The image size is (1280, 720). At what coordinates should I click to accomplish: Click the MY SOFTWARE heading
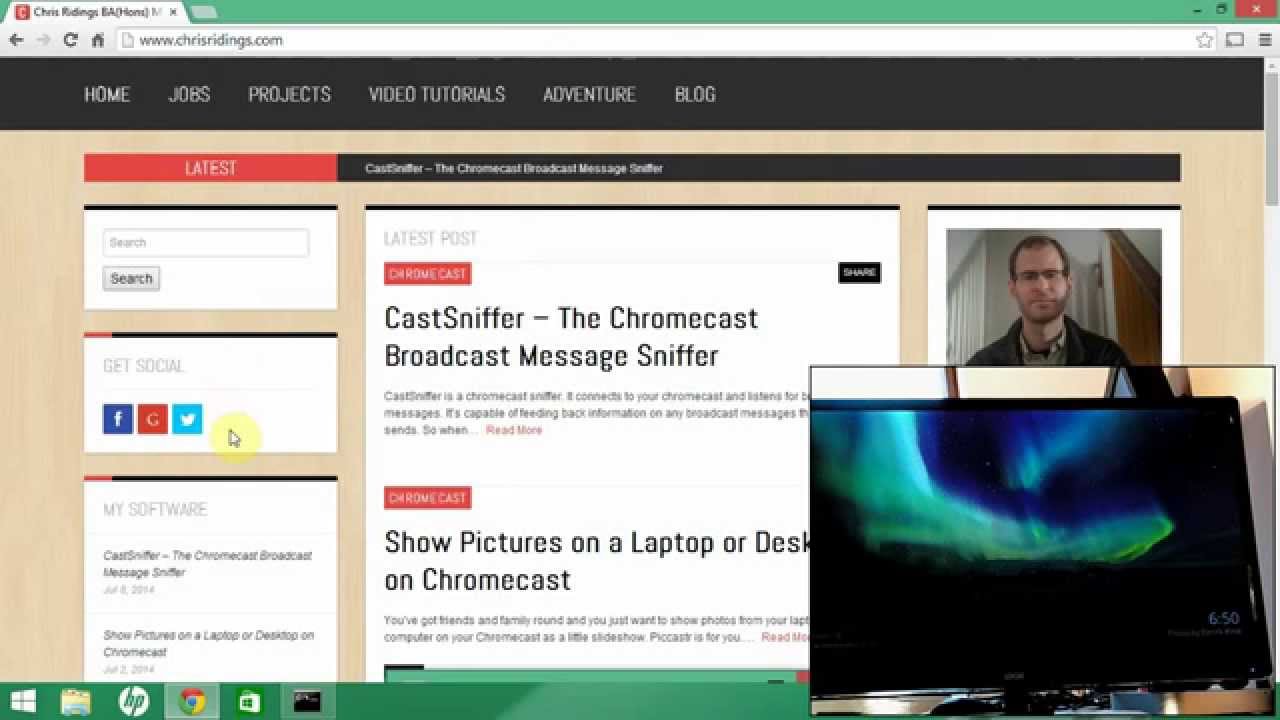pyautogui.click(x=155, y=509)
